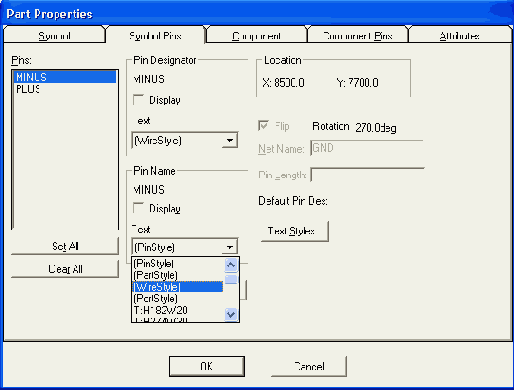514x390 pixels.
Task: Select the Symbol Pins tab
Action: (x=155, y=35)
